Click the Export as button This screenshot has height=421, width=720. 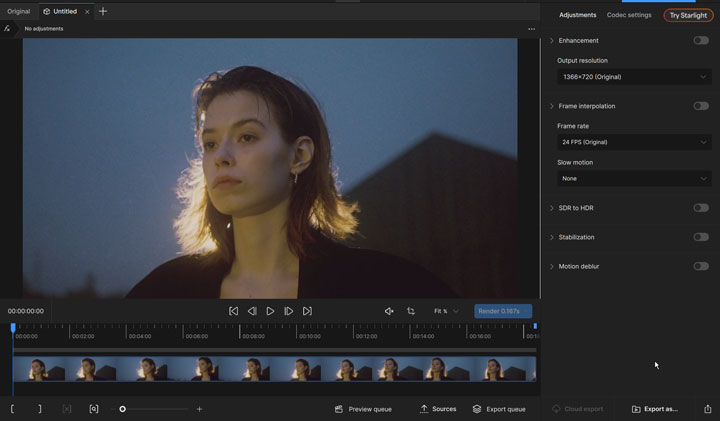(x=655, y=409)
